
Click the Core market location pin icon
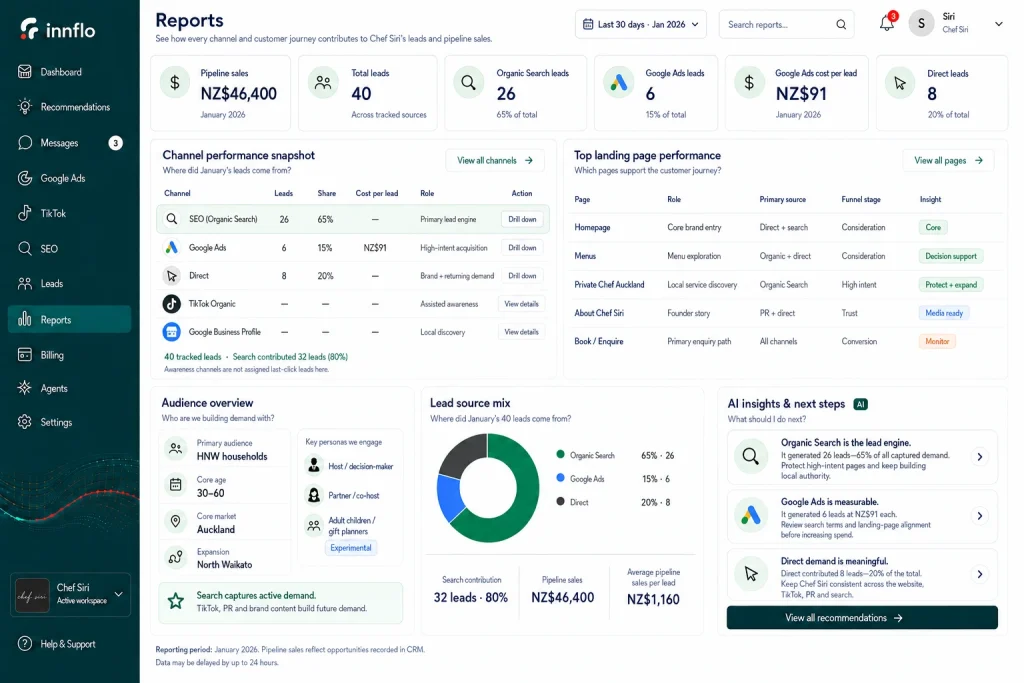click(175, 521)
